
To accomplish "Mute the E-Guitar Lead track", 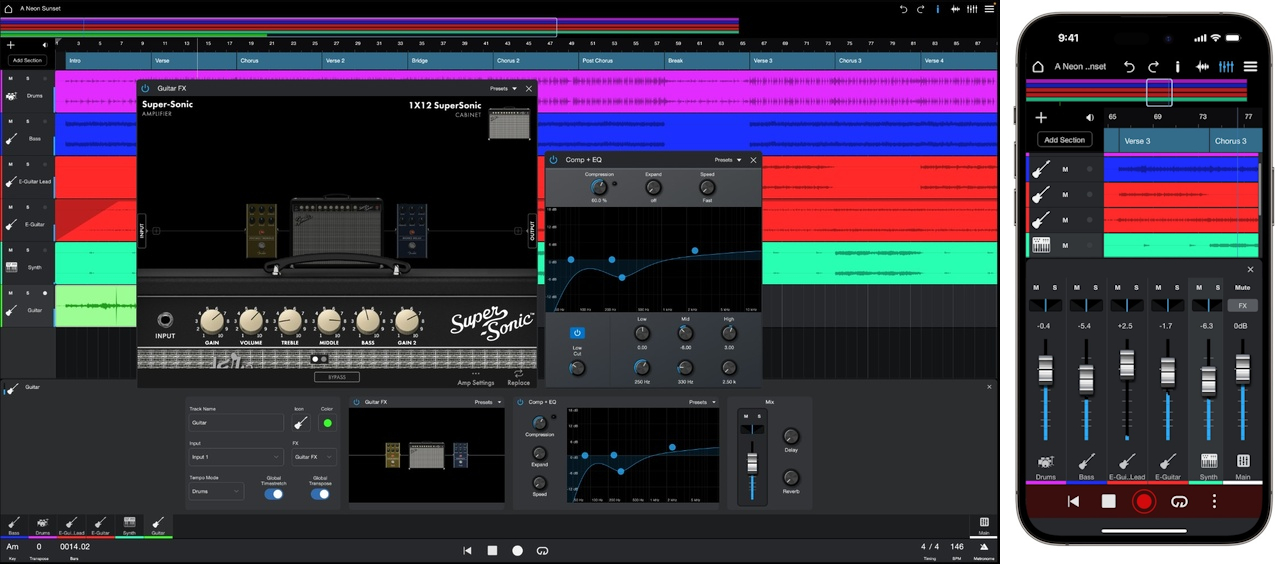I will point(11,164).
